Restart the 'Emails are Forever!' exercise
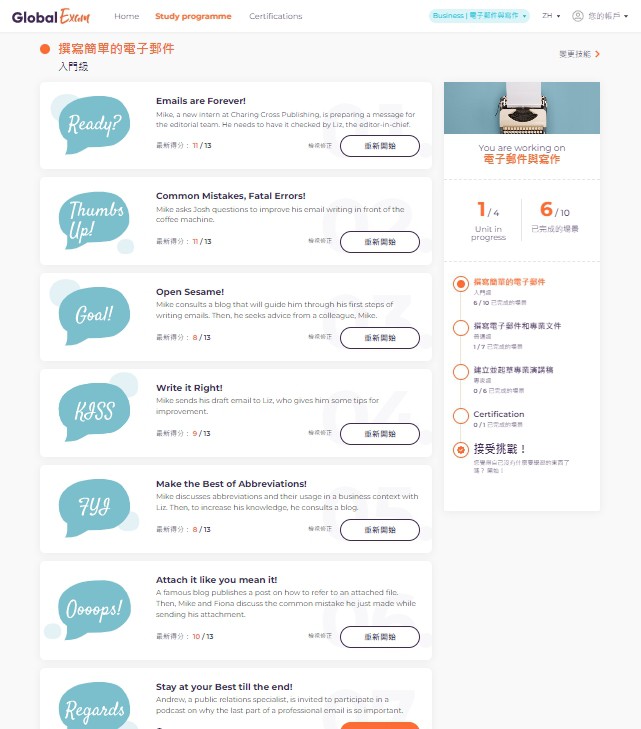Image resolution: width=641 pixels, height=729 pixels. coord(380,146)
